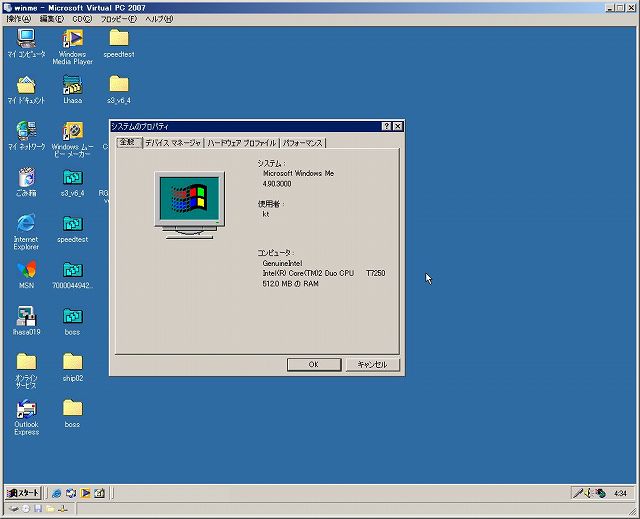Click the Intel(R) Core(TM)2 Duo CPU text
Viewport: 640px width, 519px height.
pyautogui.click(x=308, y=273)
